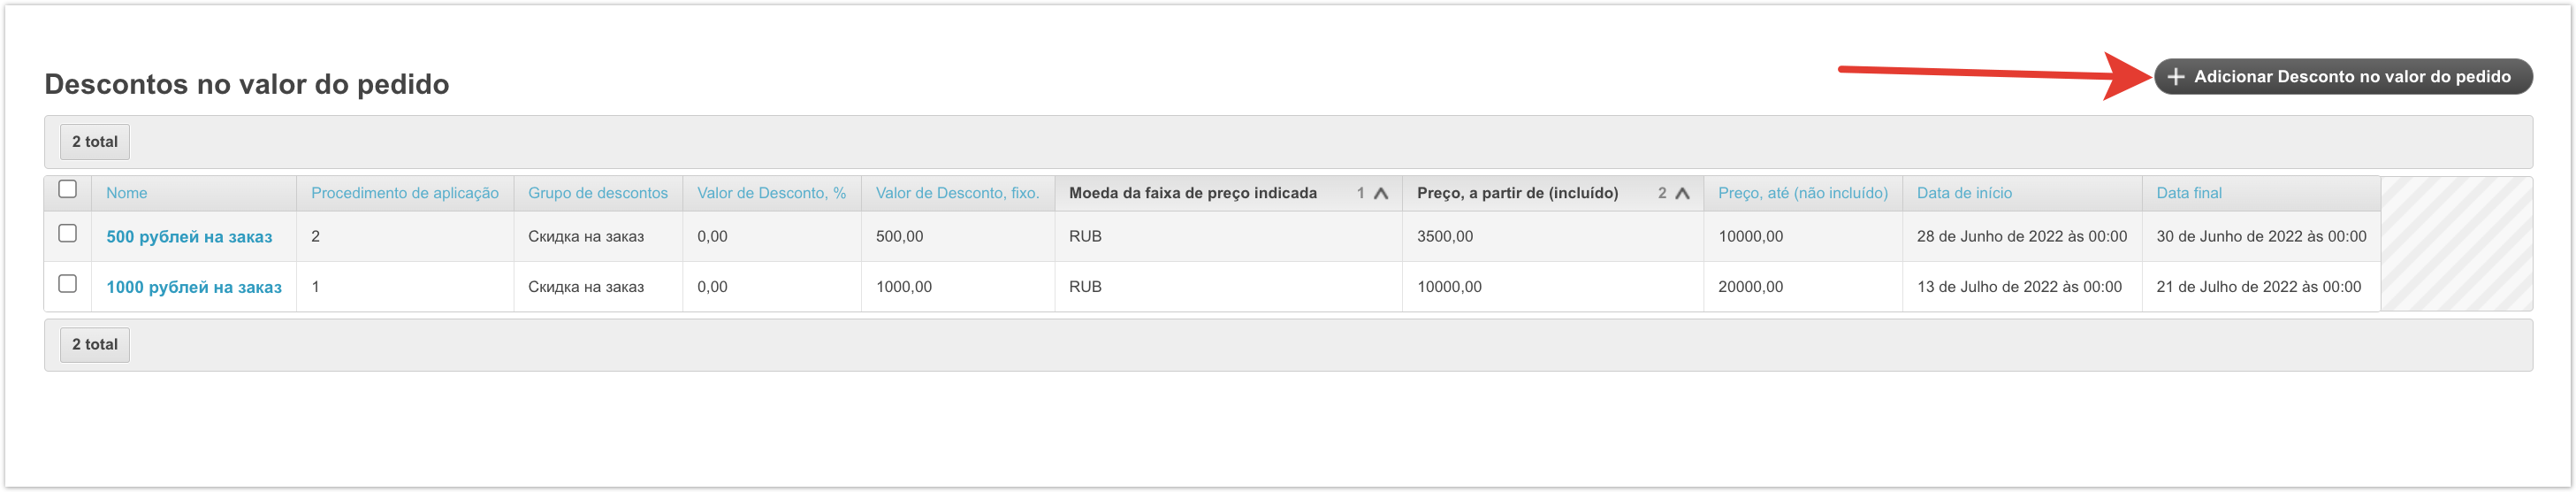Viewport: 2576px width, 492px height.
Task: Sort by Data de início column
Action: pyautogui.click(x=1964, y=193)
